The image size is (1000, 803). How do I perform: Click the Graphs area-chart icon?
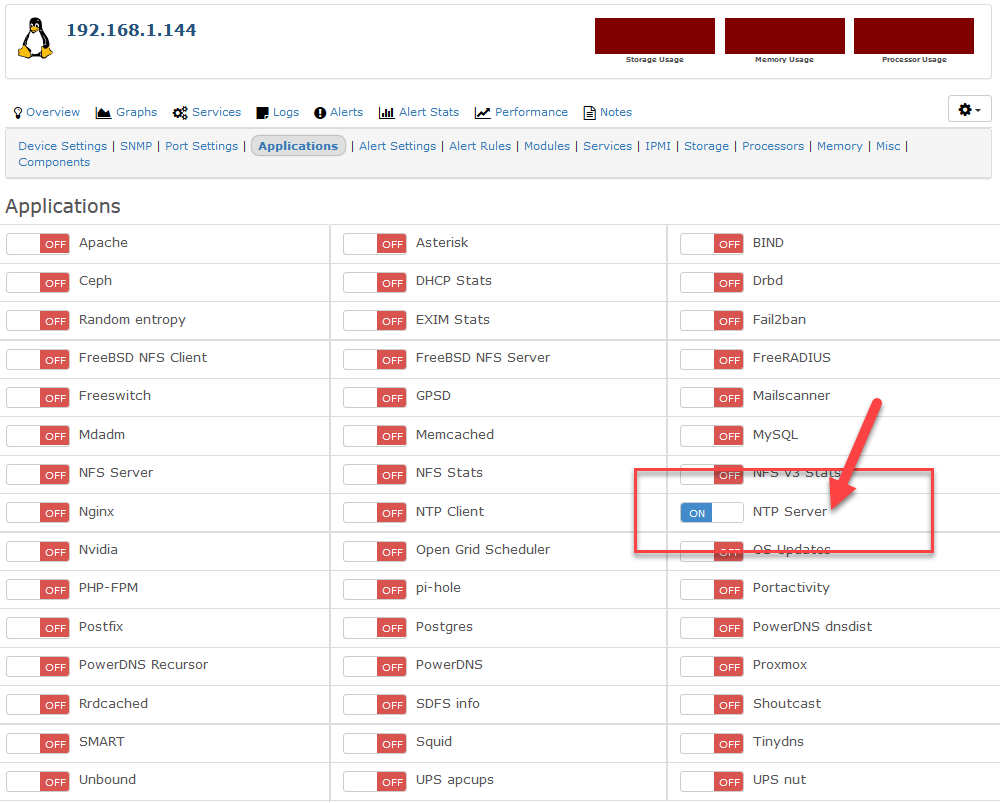click(x=103, y=113)
